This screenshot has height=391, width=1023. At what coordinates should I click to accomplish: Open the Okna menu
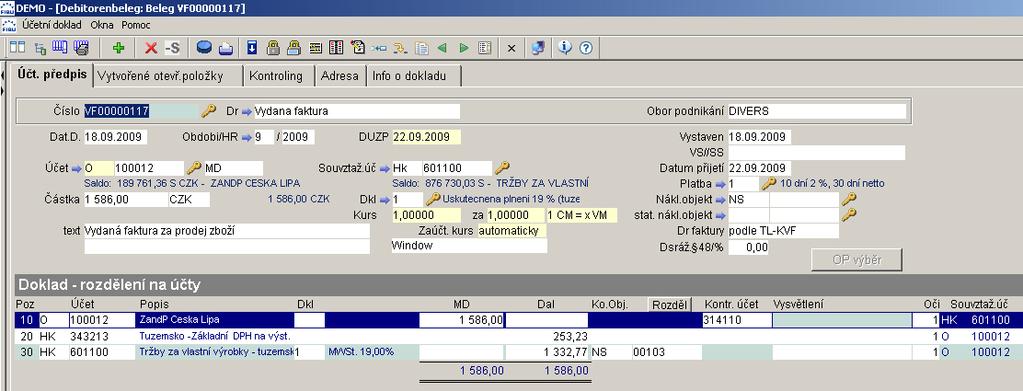102,25
